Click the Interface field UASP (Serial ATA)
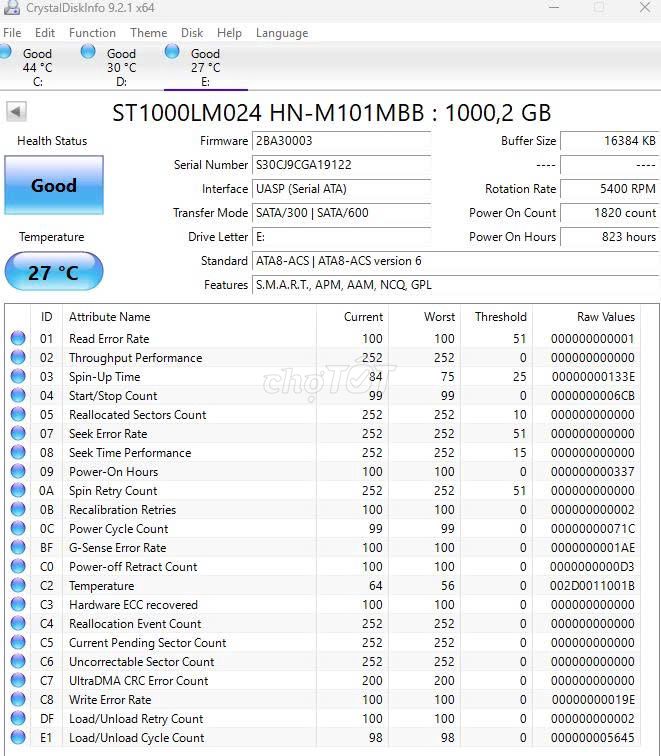Image resolution: width=661 pixels, height=756 pixels. click(341, 189)
